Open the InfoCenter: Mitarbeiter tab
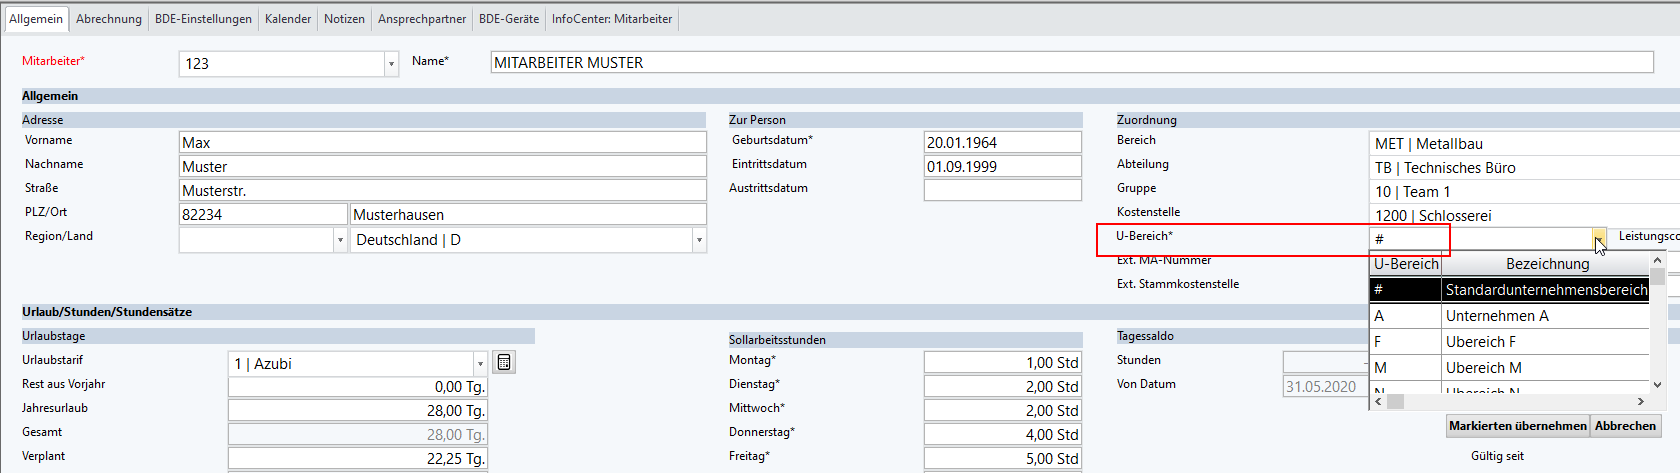Viewport: 1680px width, 473px height. point(612,19)
